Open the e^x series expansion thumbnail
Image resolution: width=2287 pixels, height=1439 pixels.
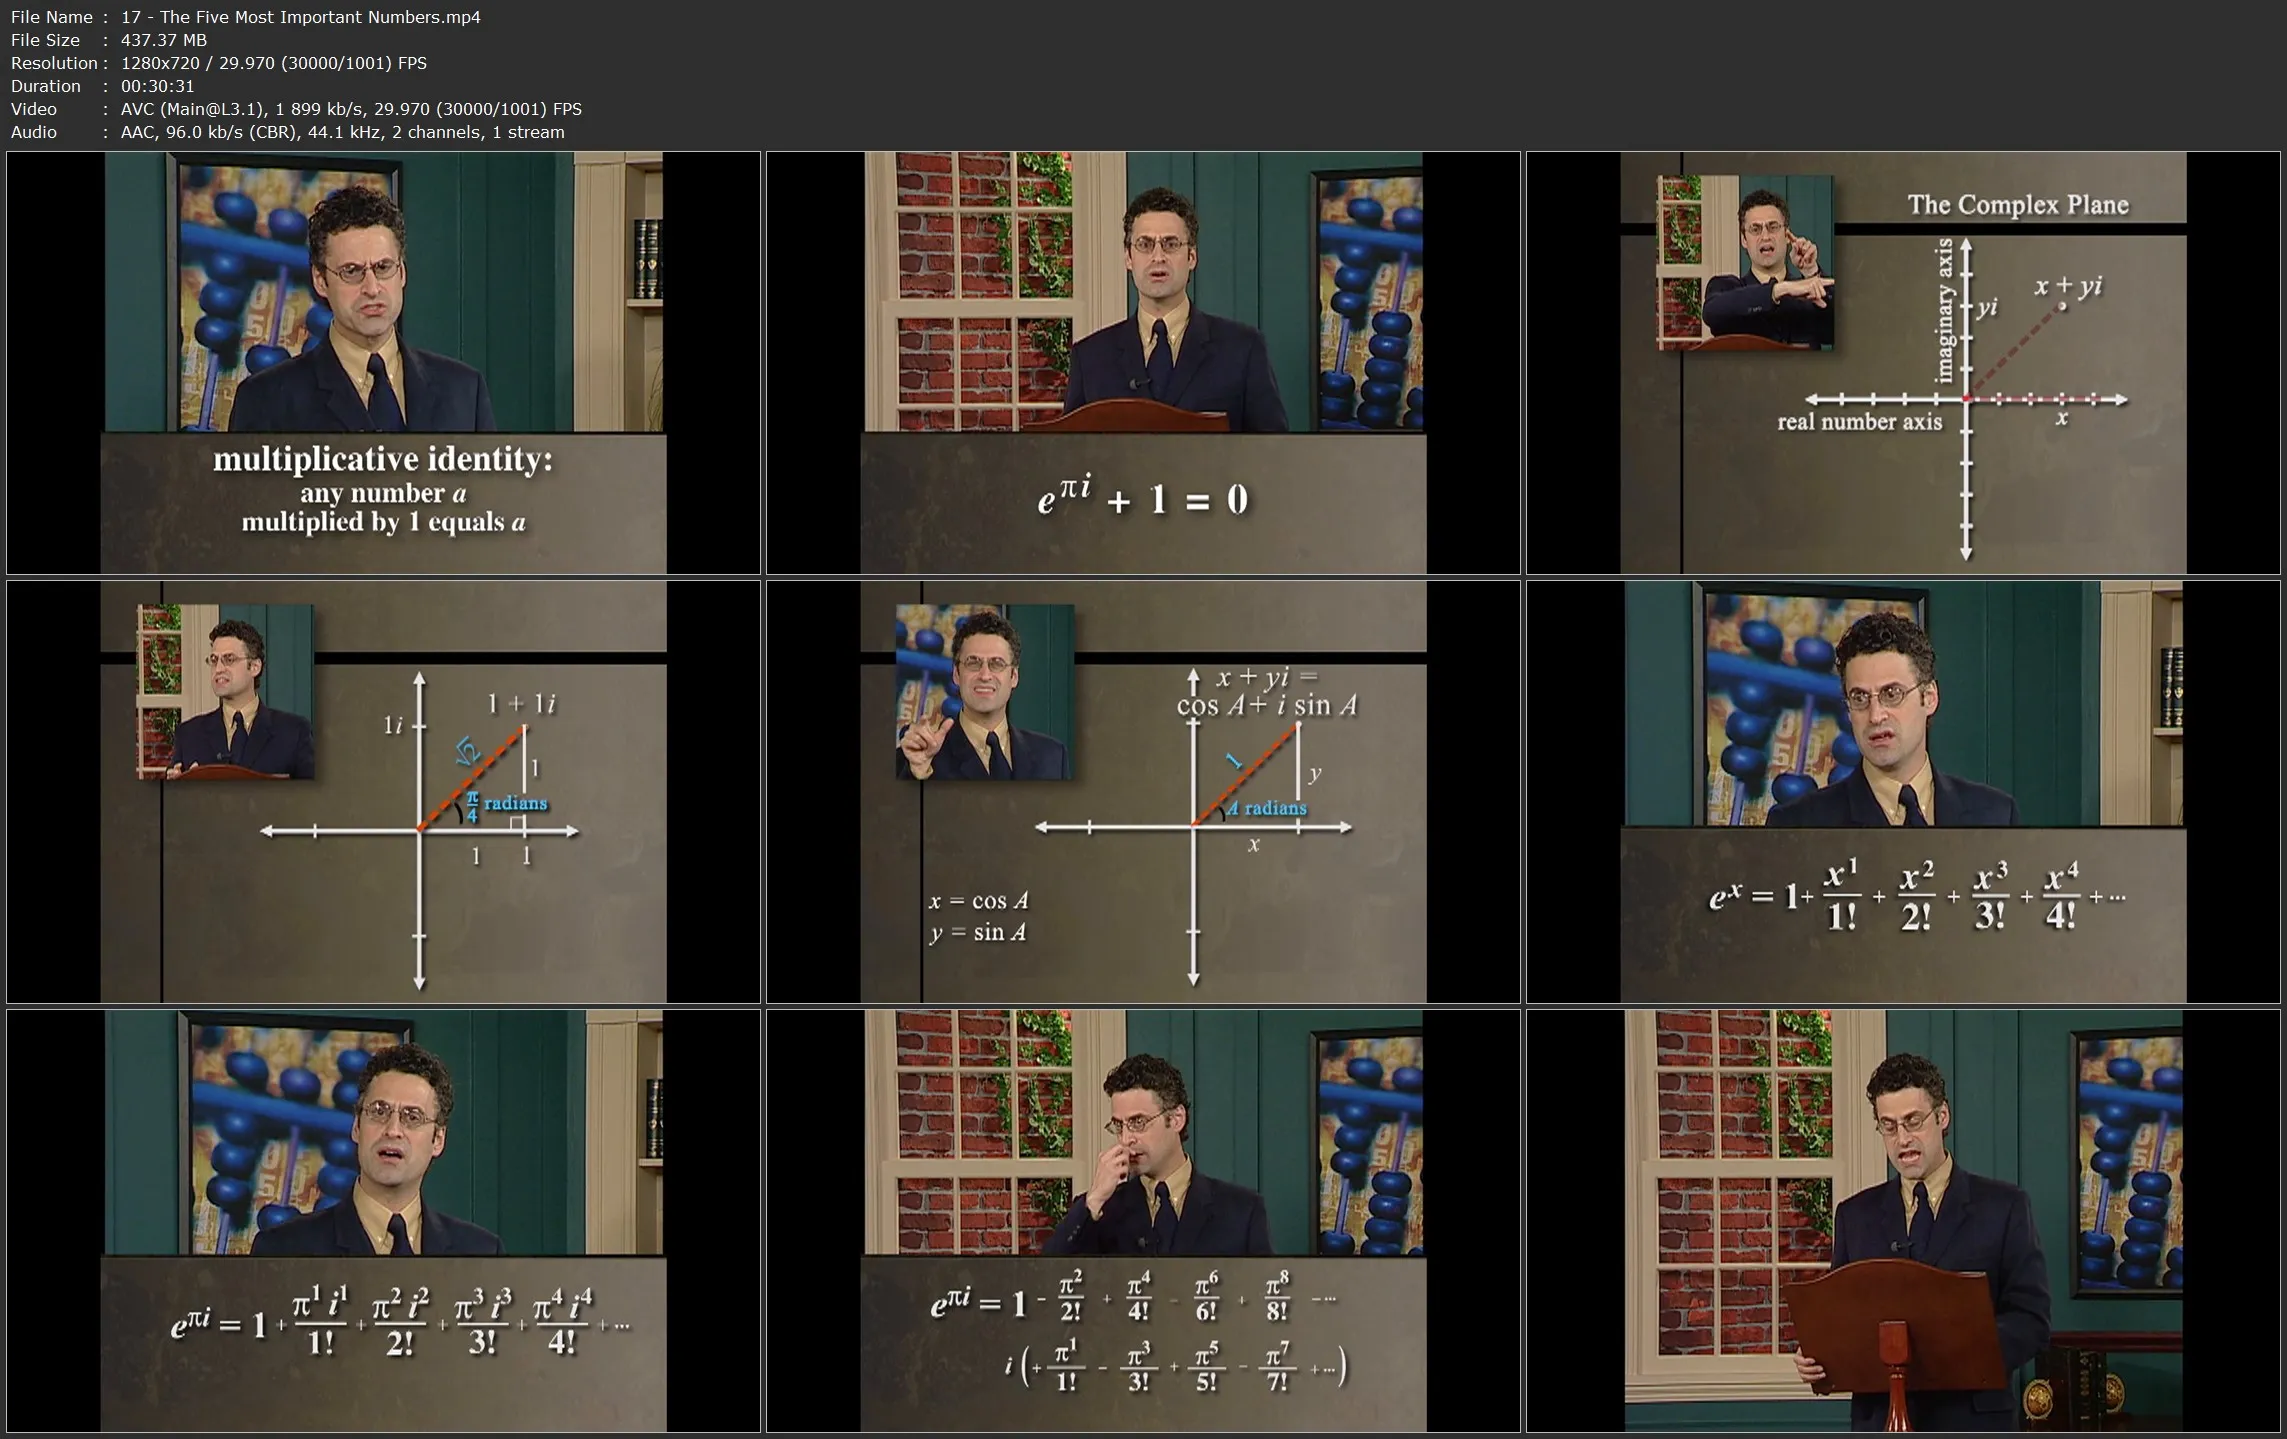coord(1903,791)
